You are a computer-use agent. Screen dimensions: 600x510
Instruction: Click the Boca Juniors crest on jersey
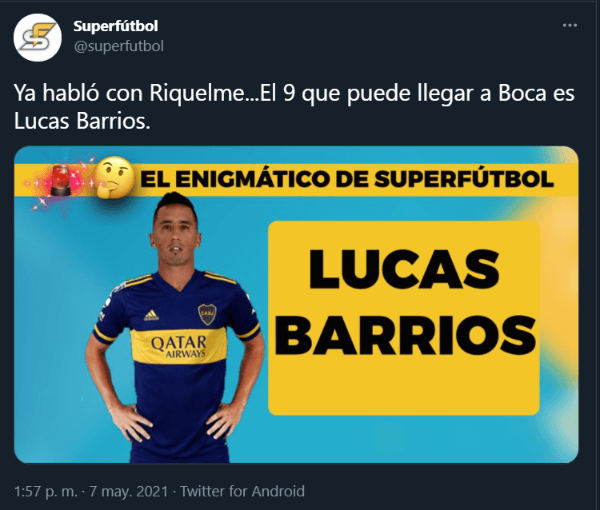click(x=207, y=314)
